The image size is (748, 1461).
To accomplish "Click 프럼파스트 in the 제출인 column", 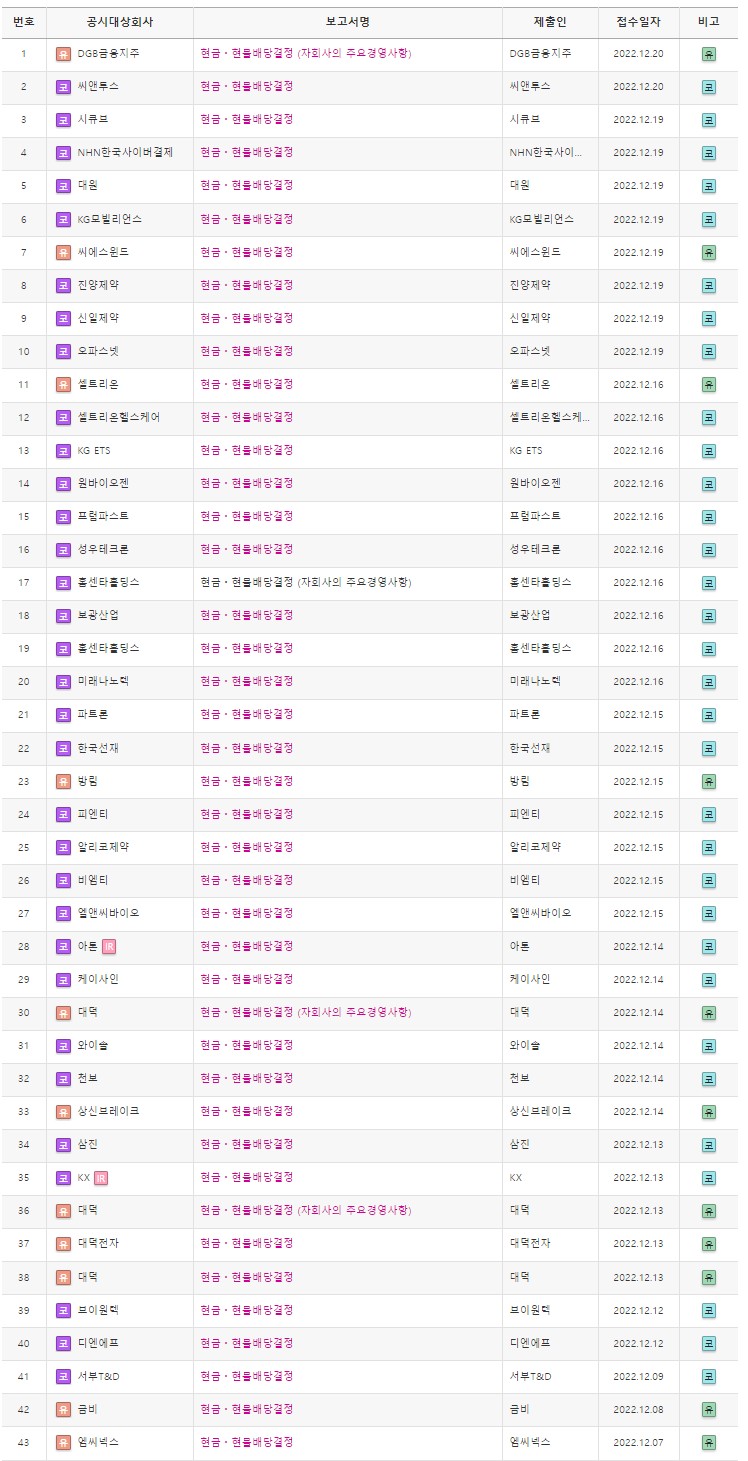I will pyautogui.click(x=535, y=516).
